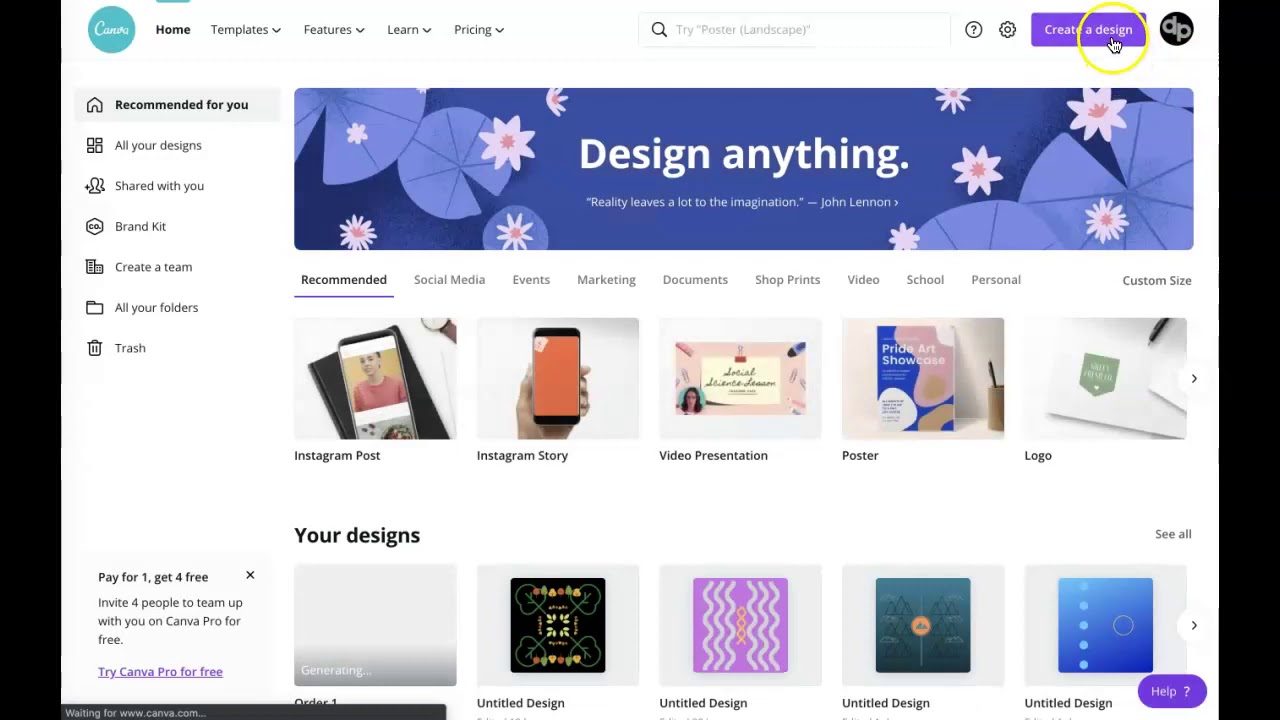Viewport: 1280px width, 720px height.
Task: Select the Brand Kit sidebar icon
Action: click(x=94, y=226)
